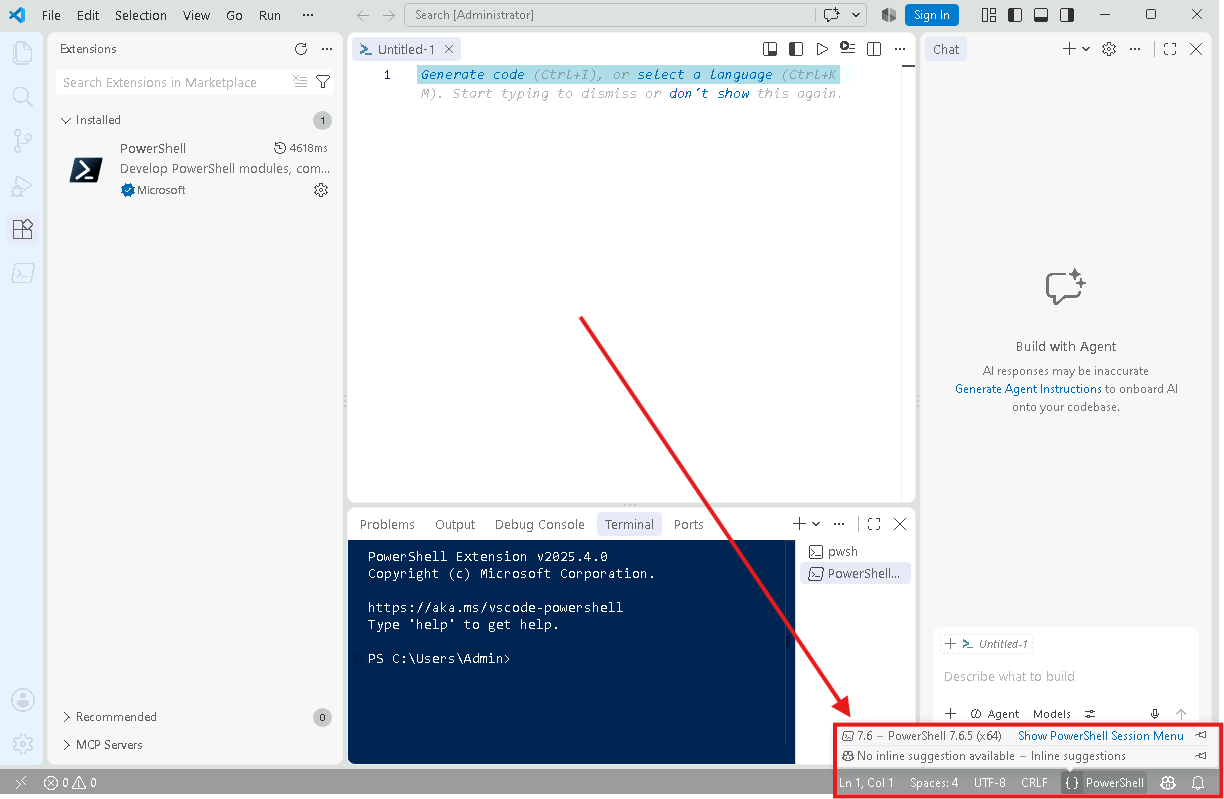This screenshot has width=1224, height=799.
Task: Open the File menu
Action: [x=51, y=15]
